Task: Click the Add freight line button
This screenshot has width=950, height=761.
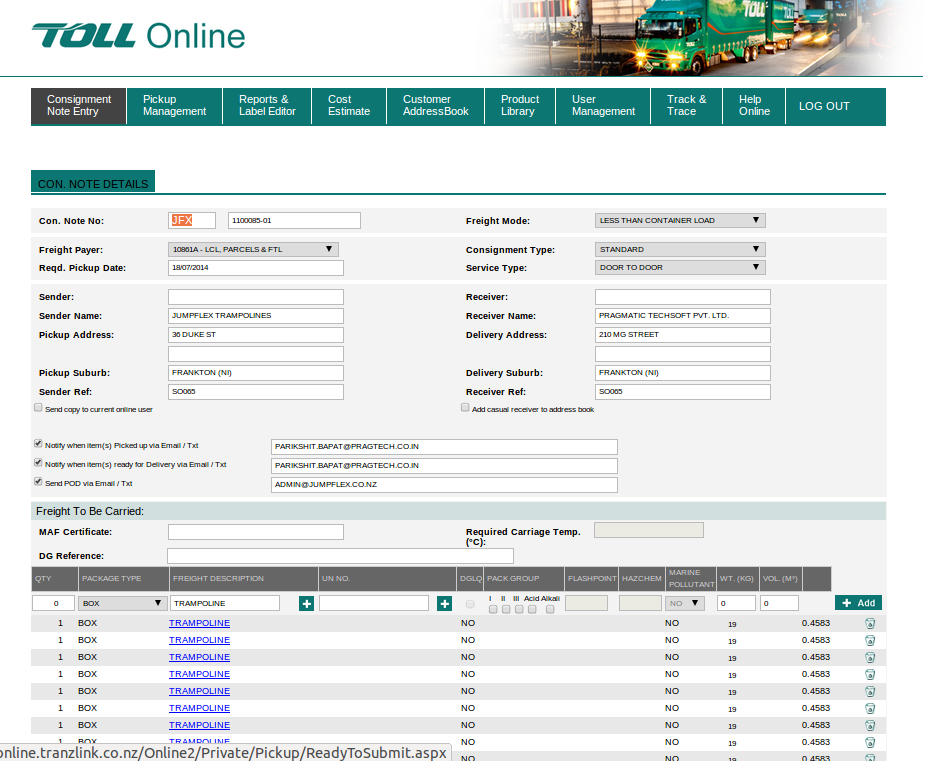Action: coord(858,603)
